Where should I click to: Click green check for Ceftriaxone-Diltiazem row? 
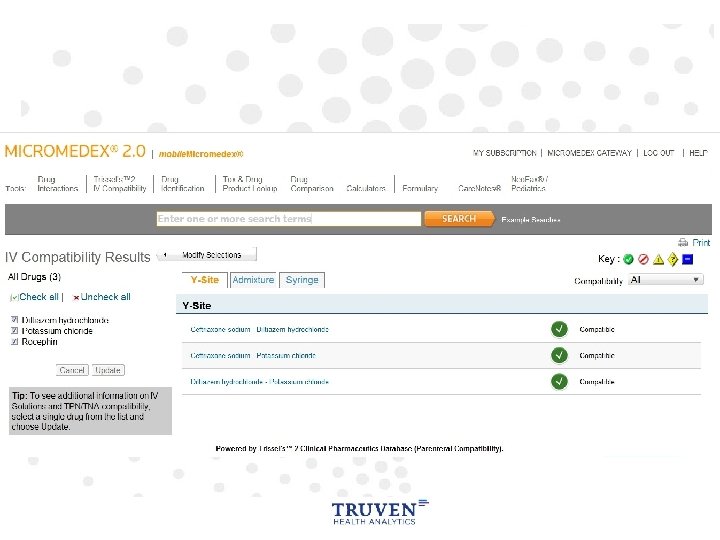pyautogui.click(x=559, y=329)
